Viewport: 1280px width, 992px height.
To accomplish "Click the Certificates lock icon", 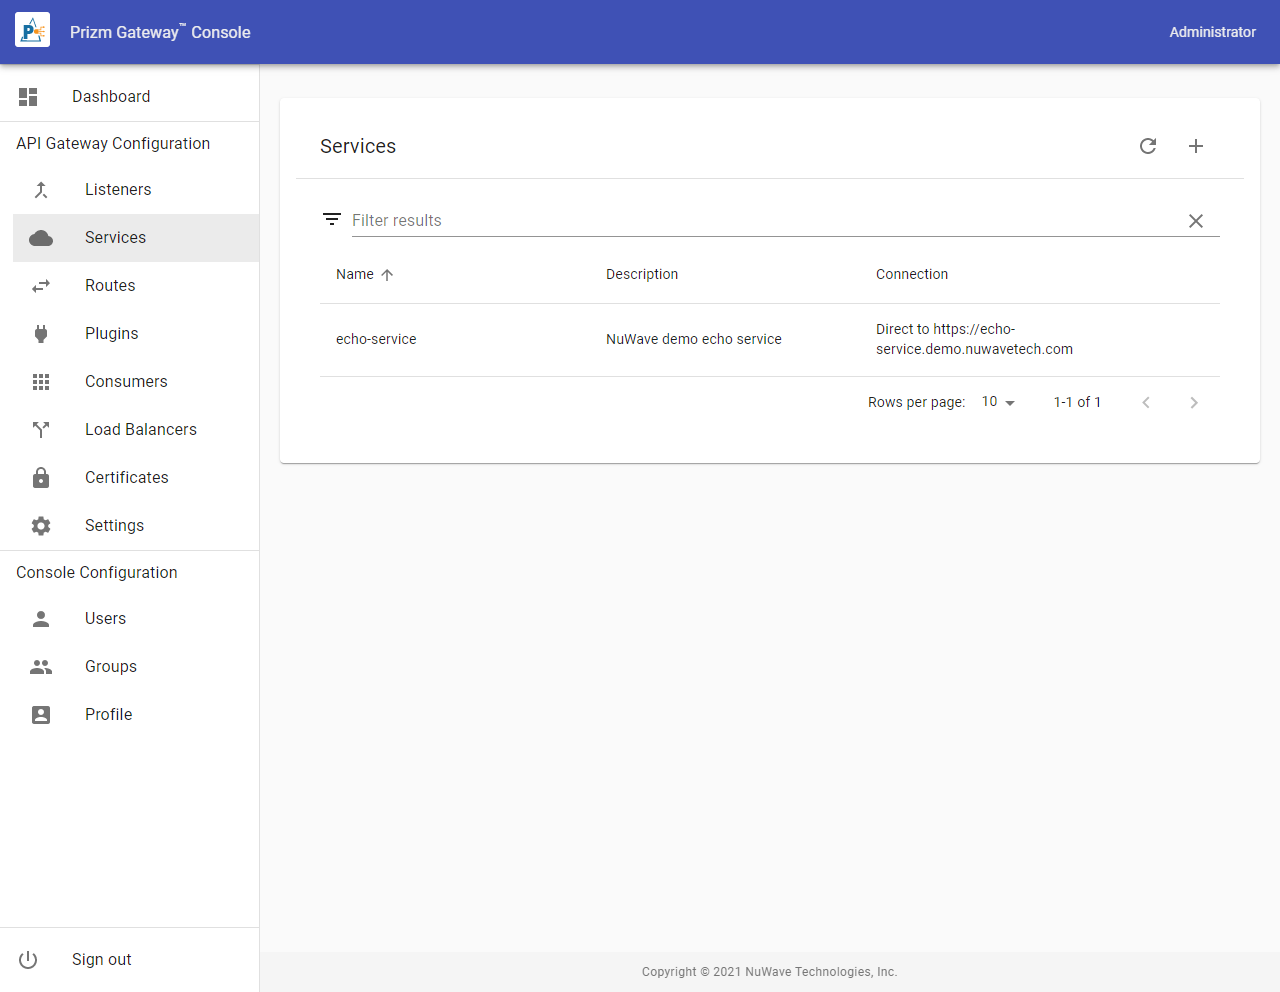I will point(41,478).
